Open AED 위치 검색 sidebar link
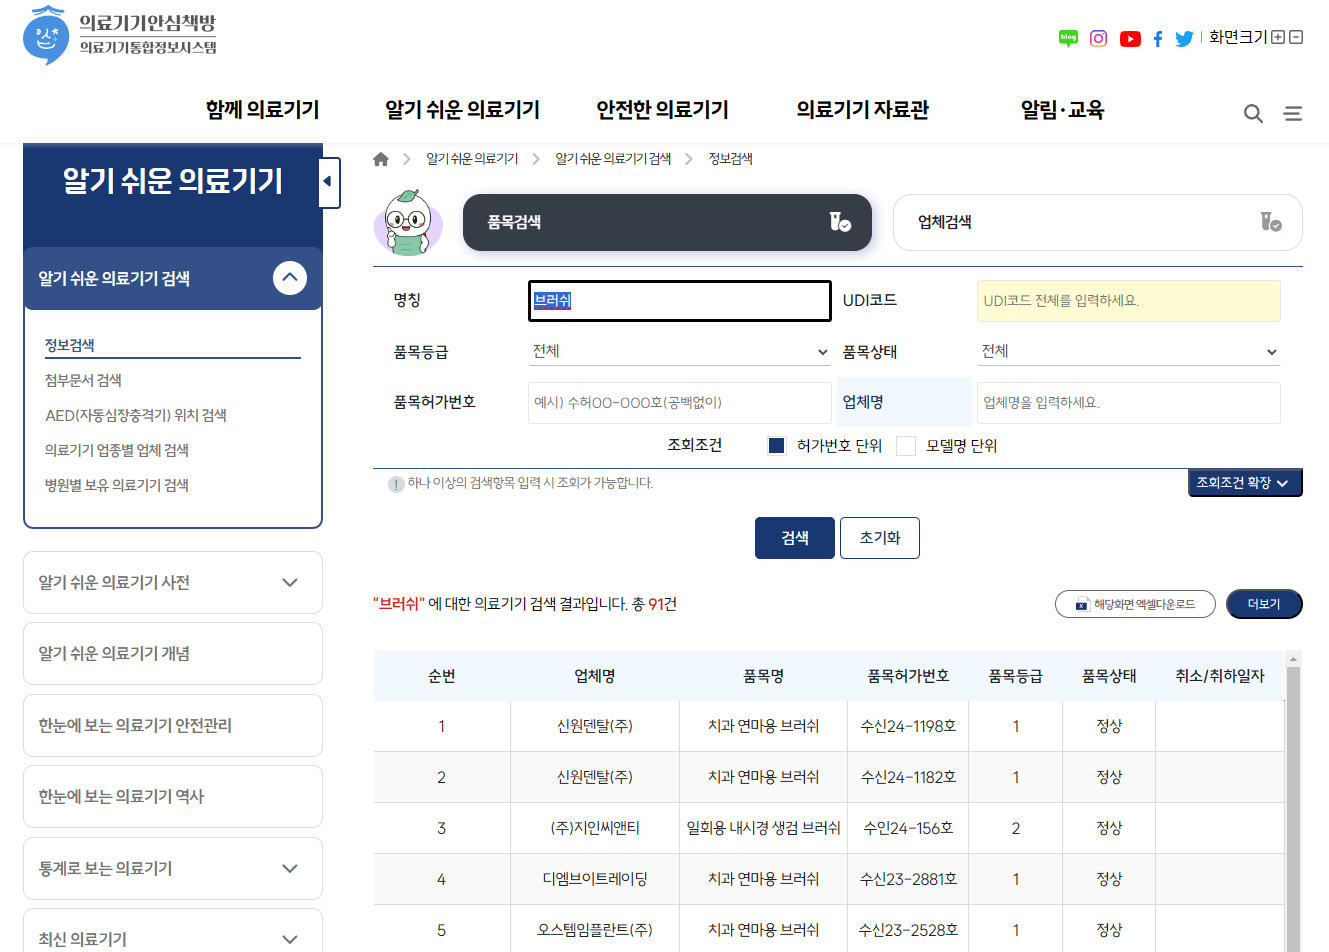Viewport: 1329px width, 952px height. coord(136,415)
